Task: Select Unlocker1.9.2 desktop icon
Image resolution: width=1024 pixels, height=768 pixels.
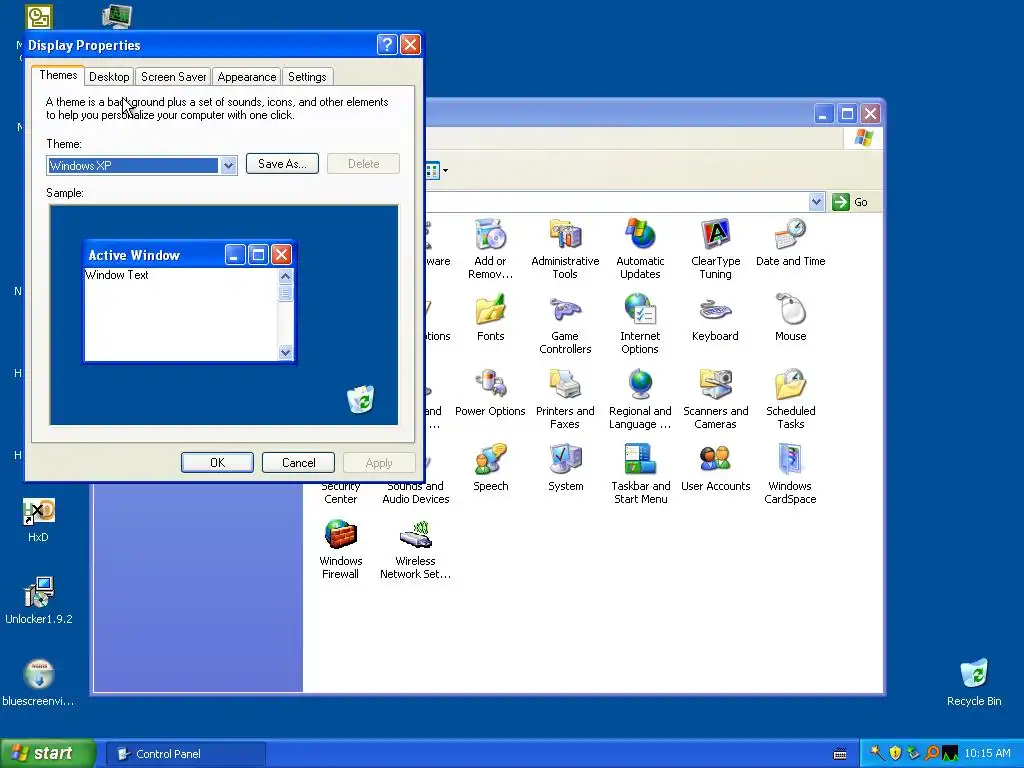Action: [x=39, y=592]
